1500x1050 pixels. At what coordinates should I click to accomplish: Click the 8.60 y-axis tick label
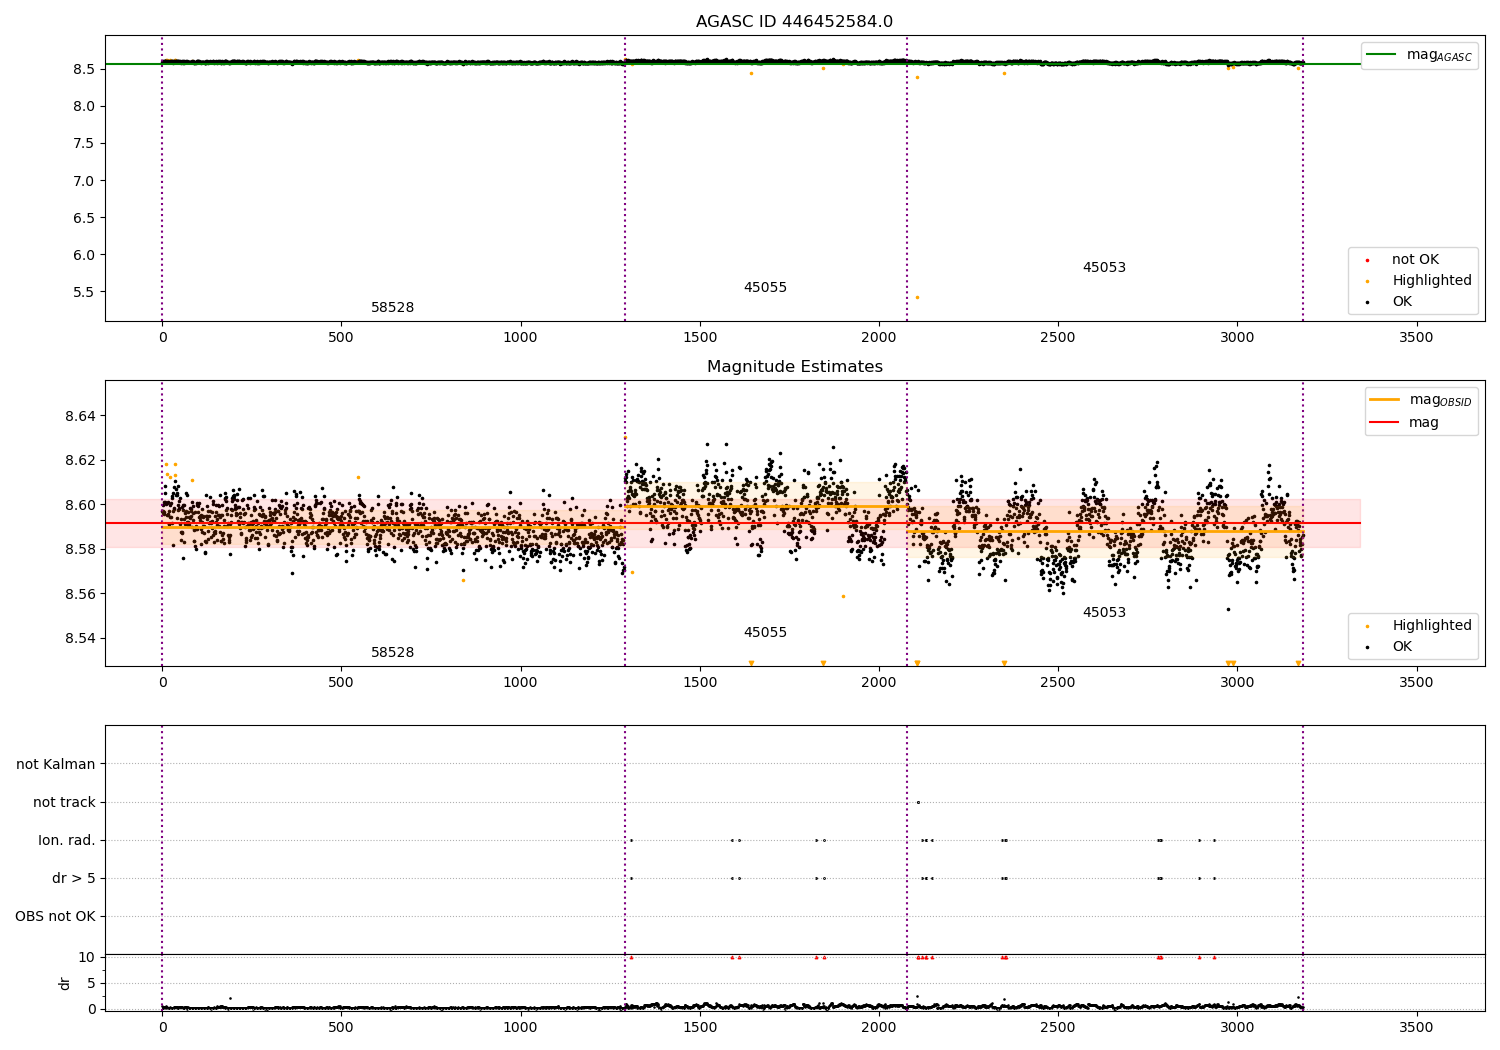click(78, 505)
